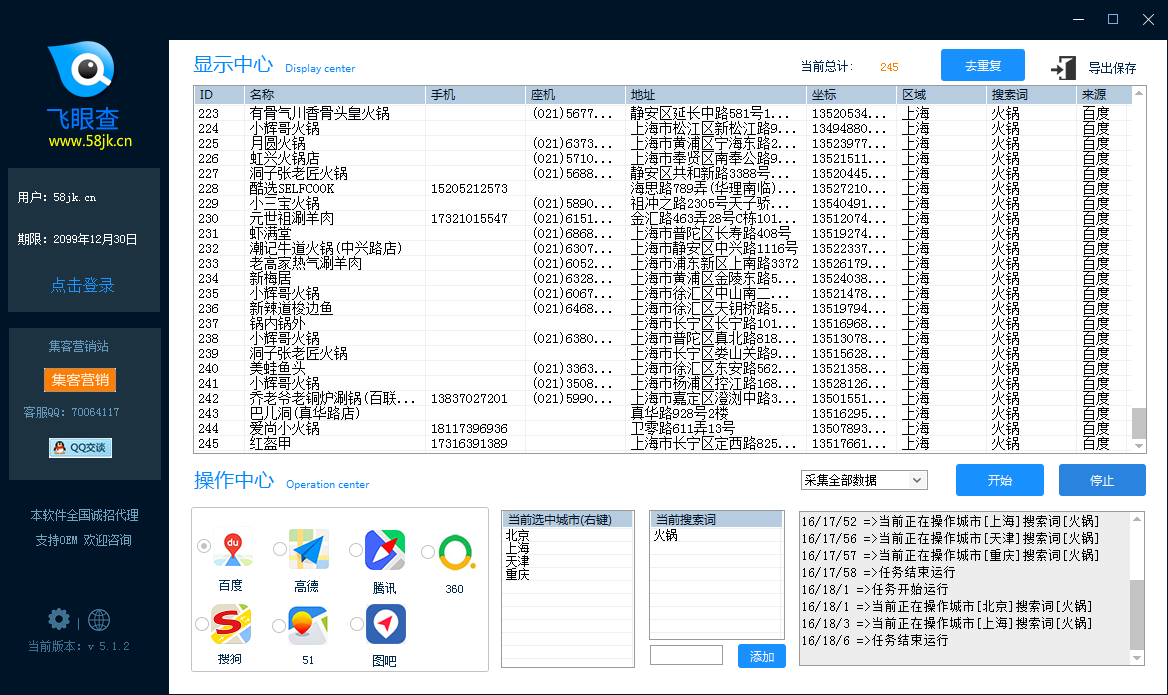The width and height of the screenshot is (1168, 695).
Task: Select the 360 radio button
Action: pyautogui.click(x=428, y=552)
